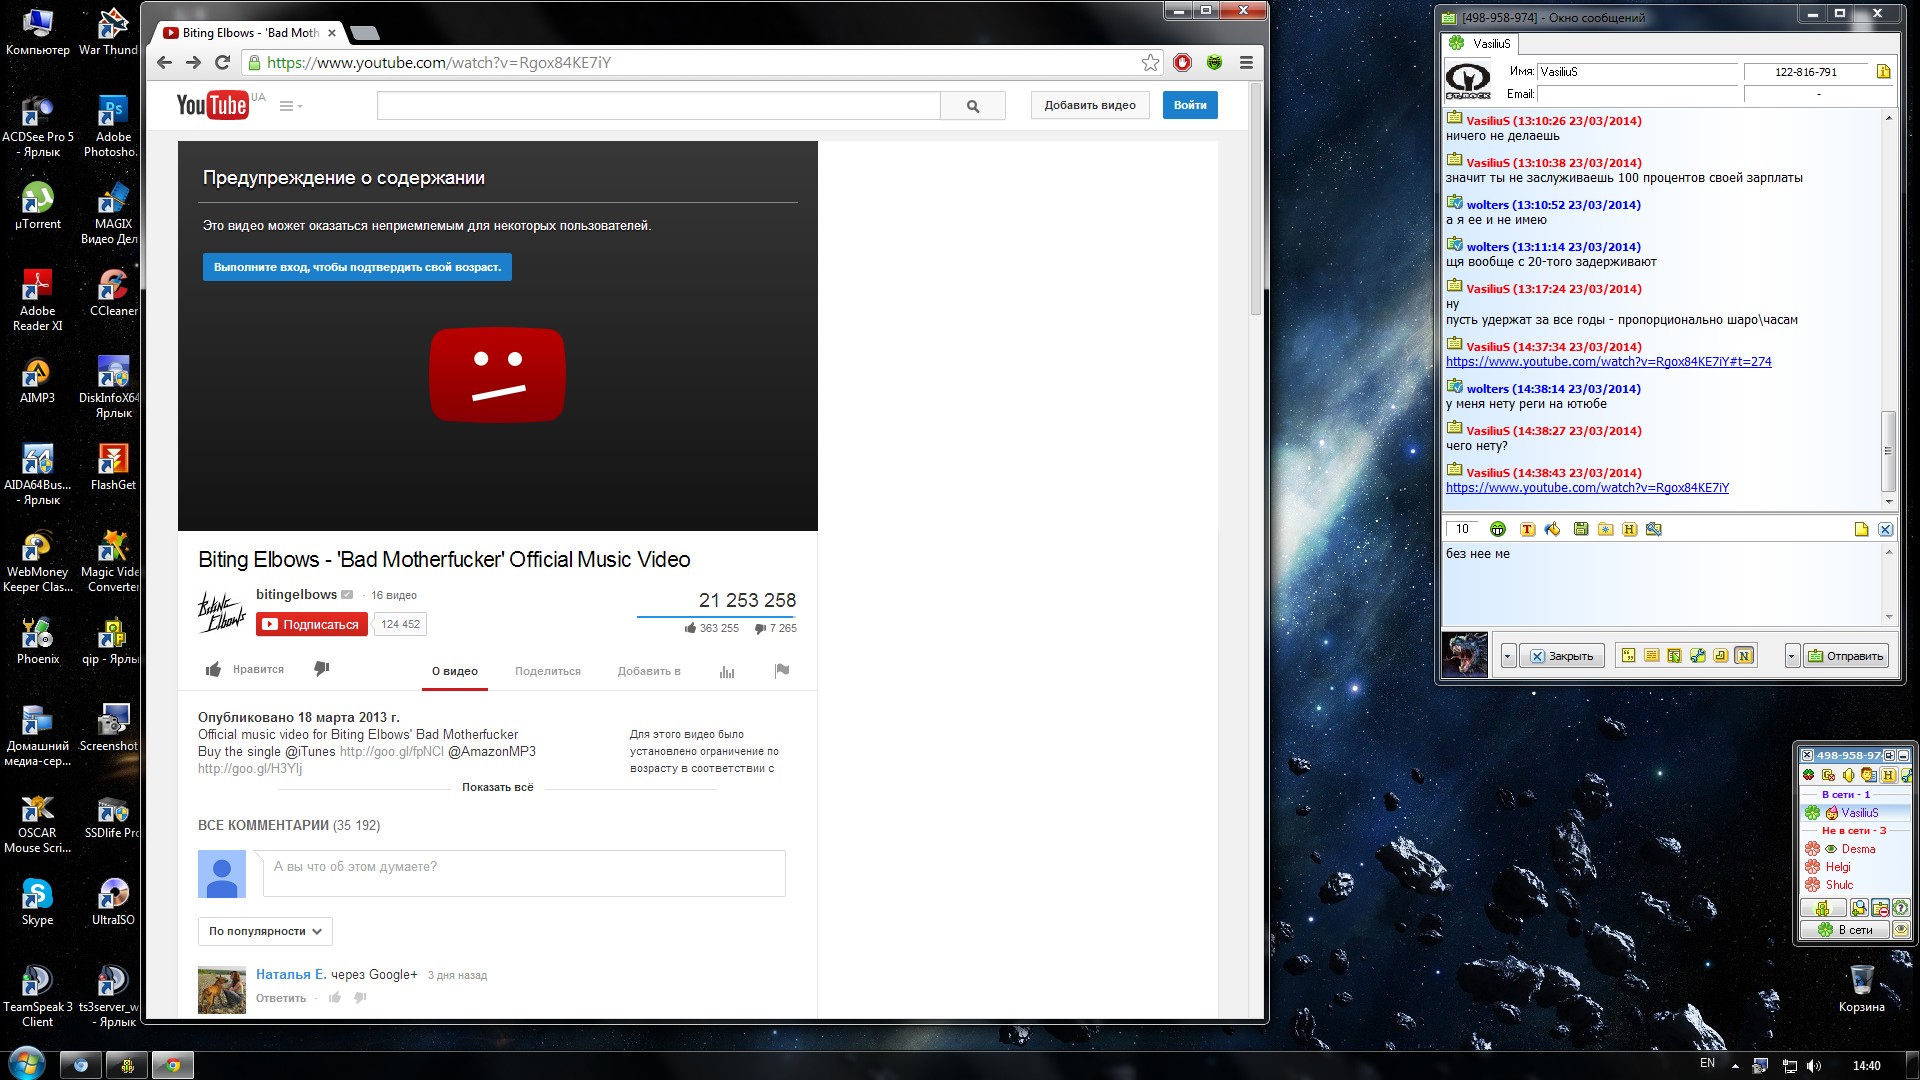Viewport: 1920px width, 1080px height.
Task: Open Поделиться tab
Action: point(548,671)
